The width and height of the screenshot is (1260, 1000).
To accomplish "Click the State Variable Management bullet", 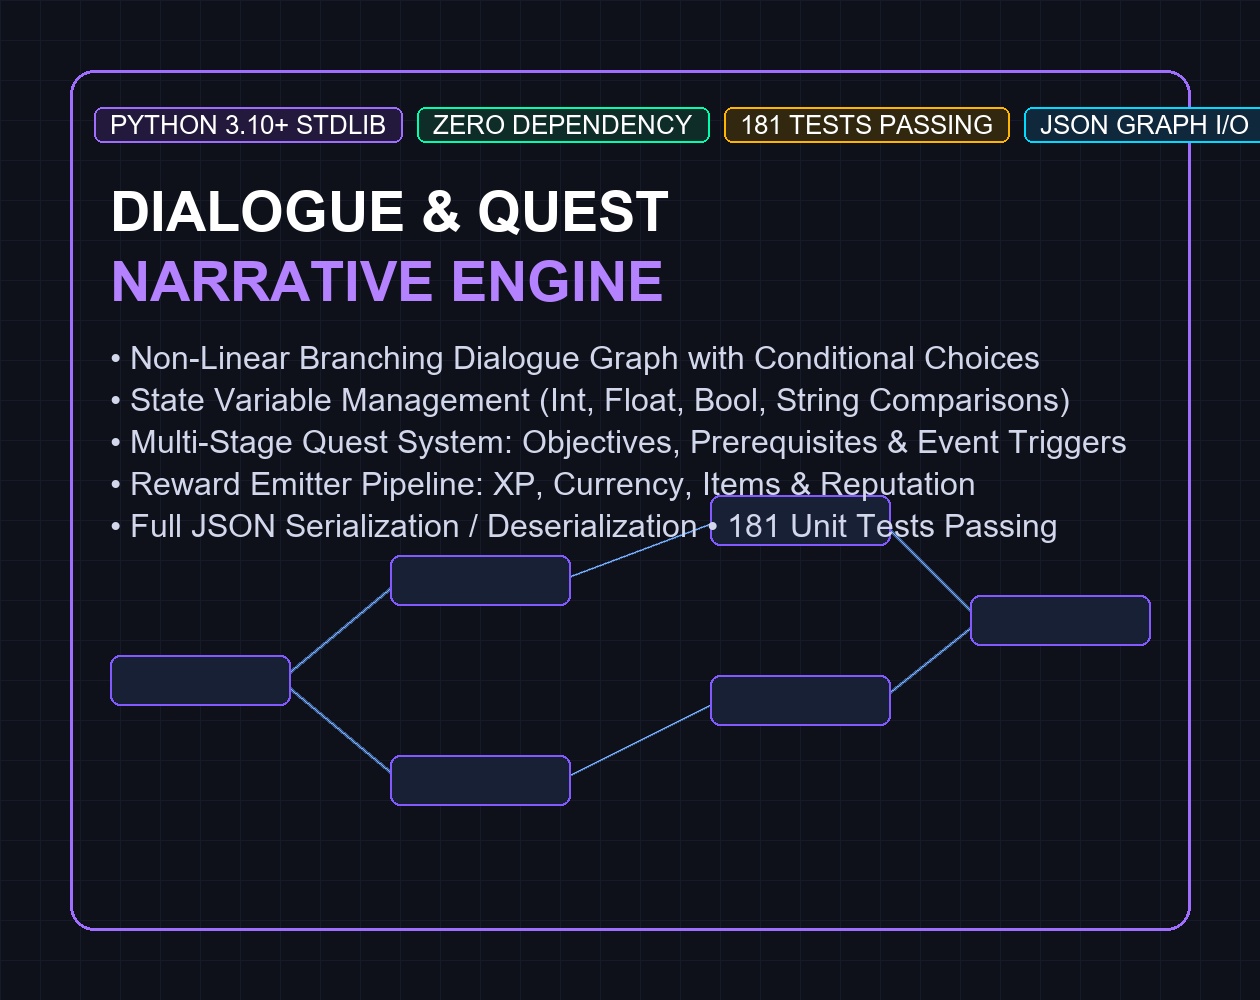I will (x=590, y=400).
